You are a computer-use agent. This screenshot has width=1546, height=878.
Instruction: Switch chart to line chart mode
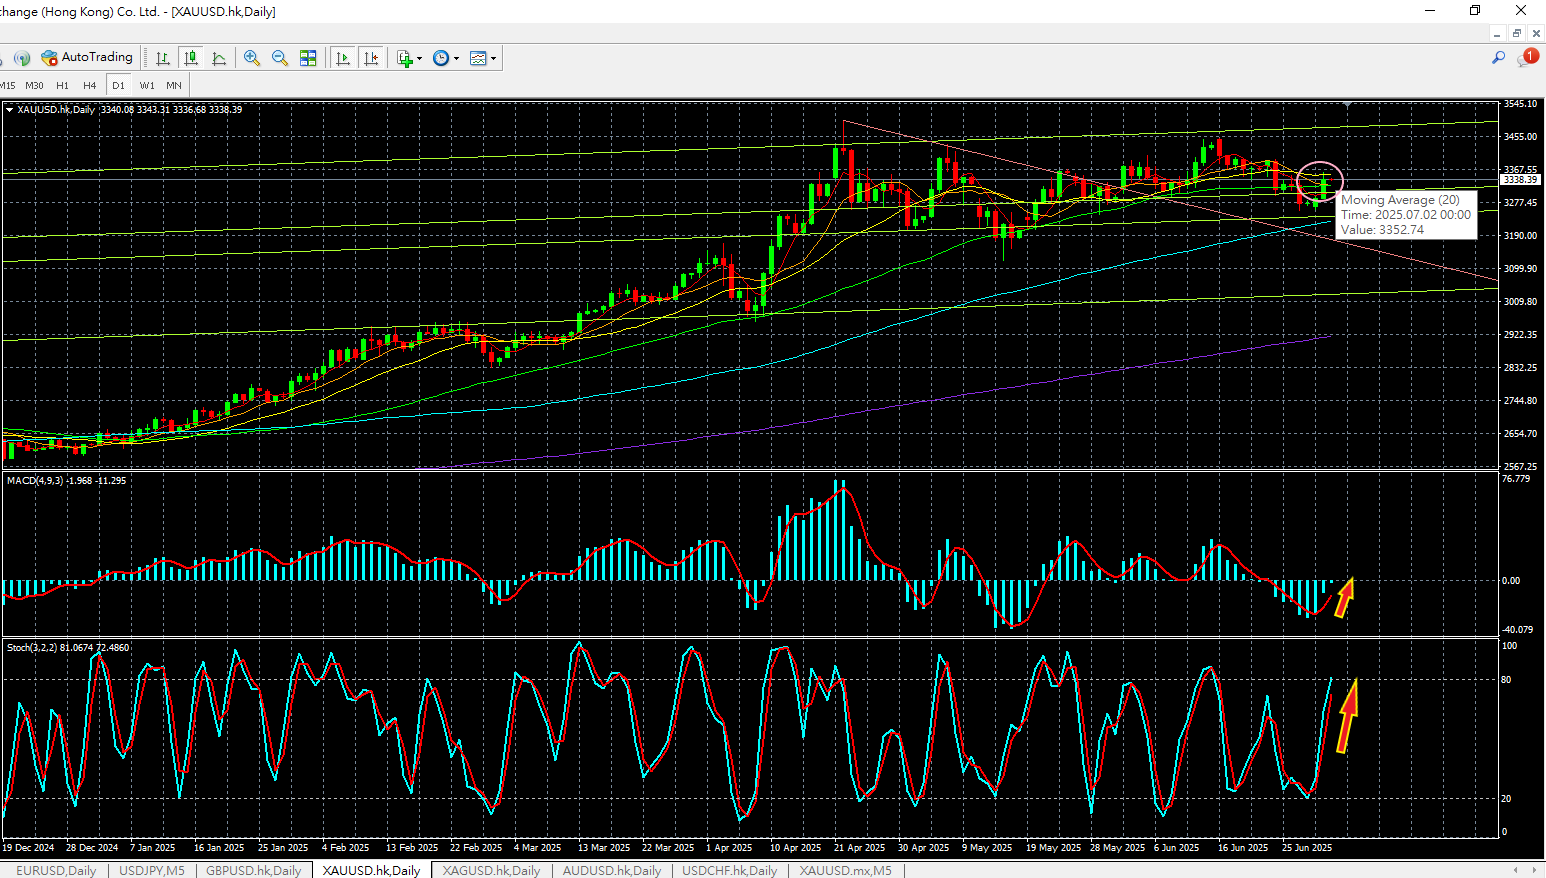tap(219, 58)
